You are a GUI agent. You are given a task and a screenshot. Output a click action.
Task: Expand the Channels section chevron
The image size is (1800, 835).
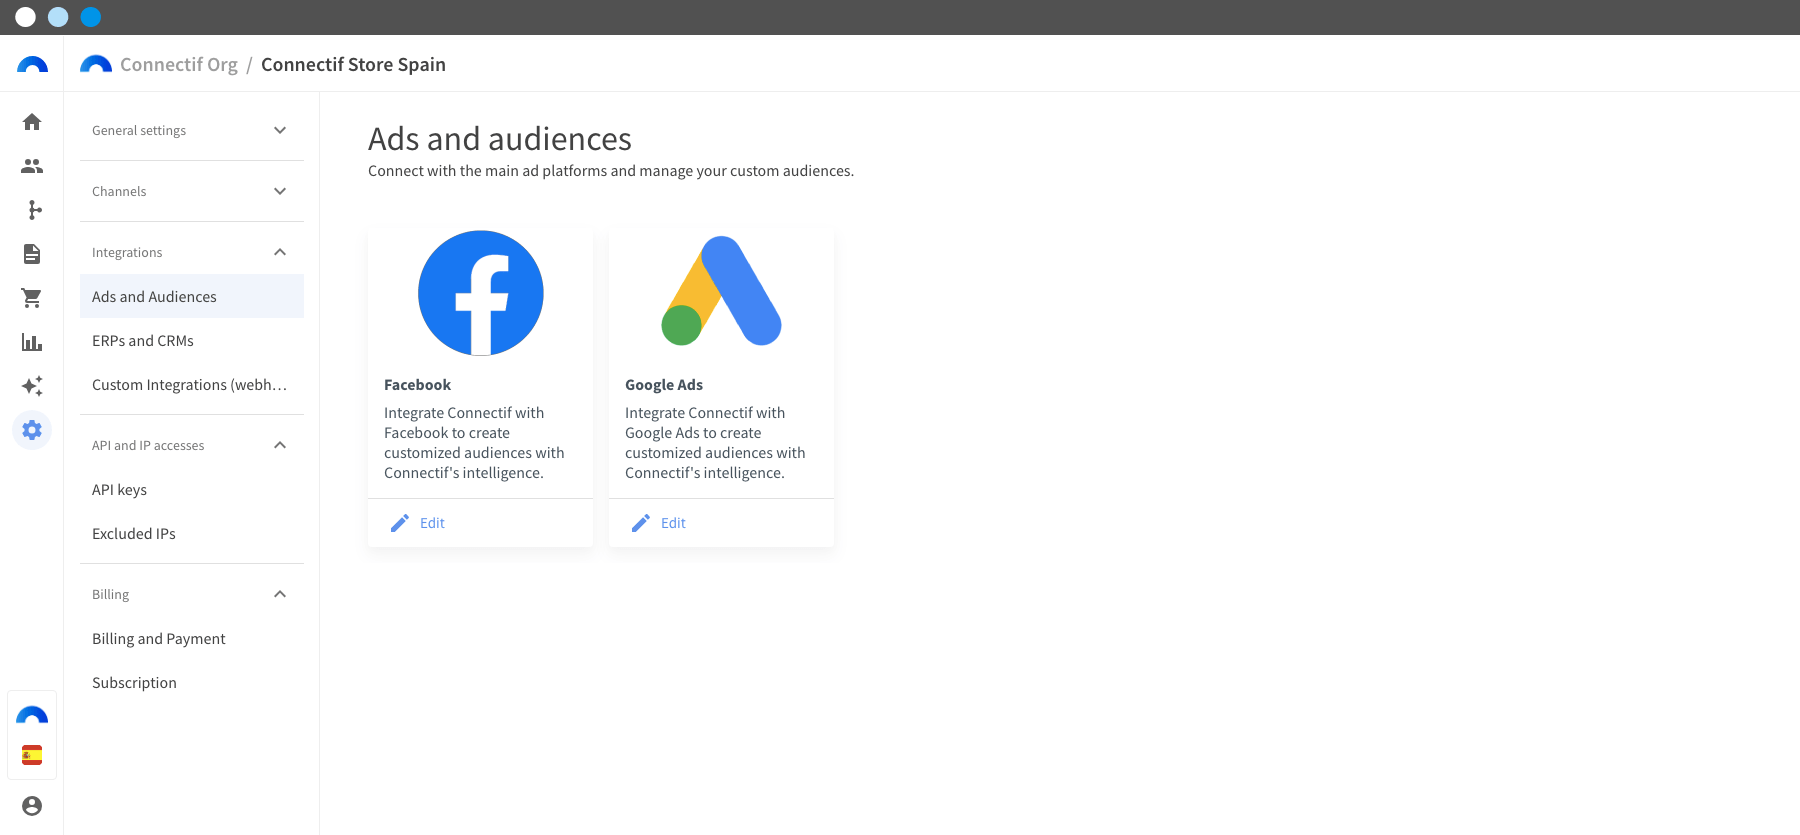tap(280, 191)
